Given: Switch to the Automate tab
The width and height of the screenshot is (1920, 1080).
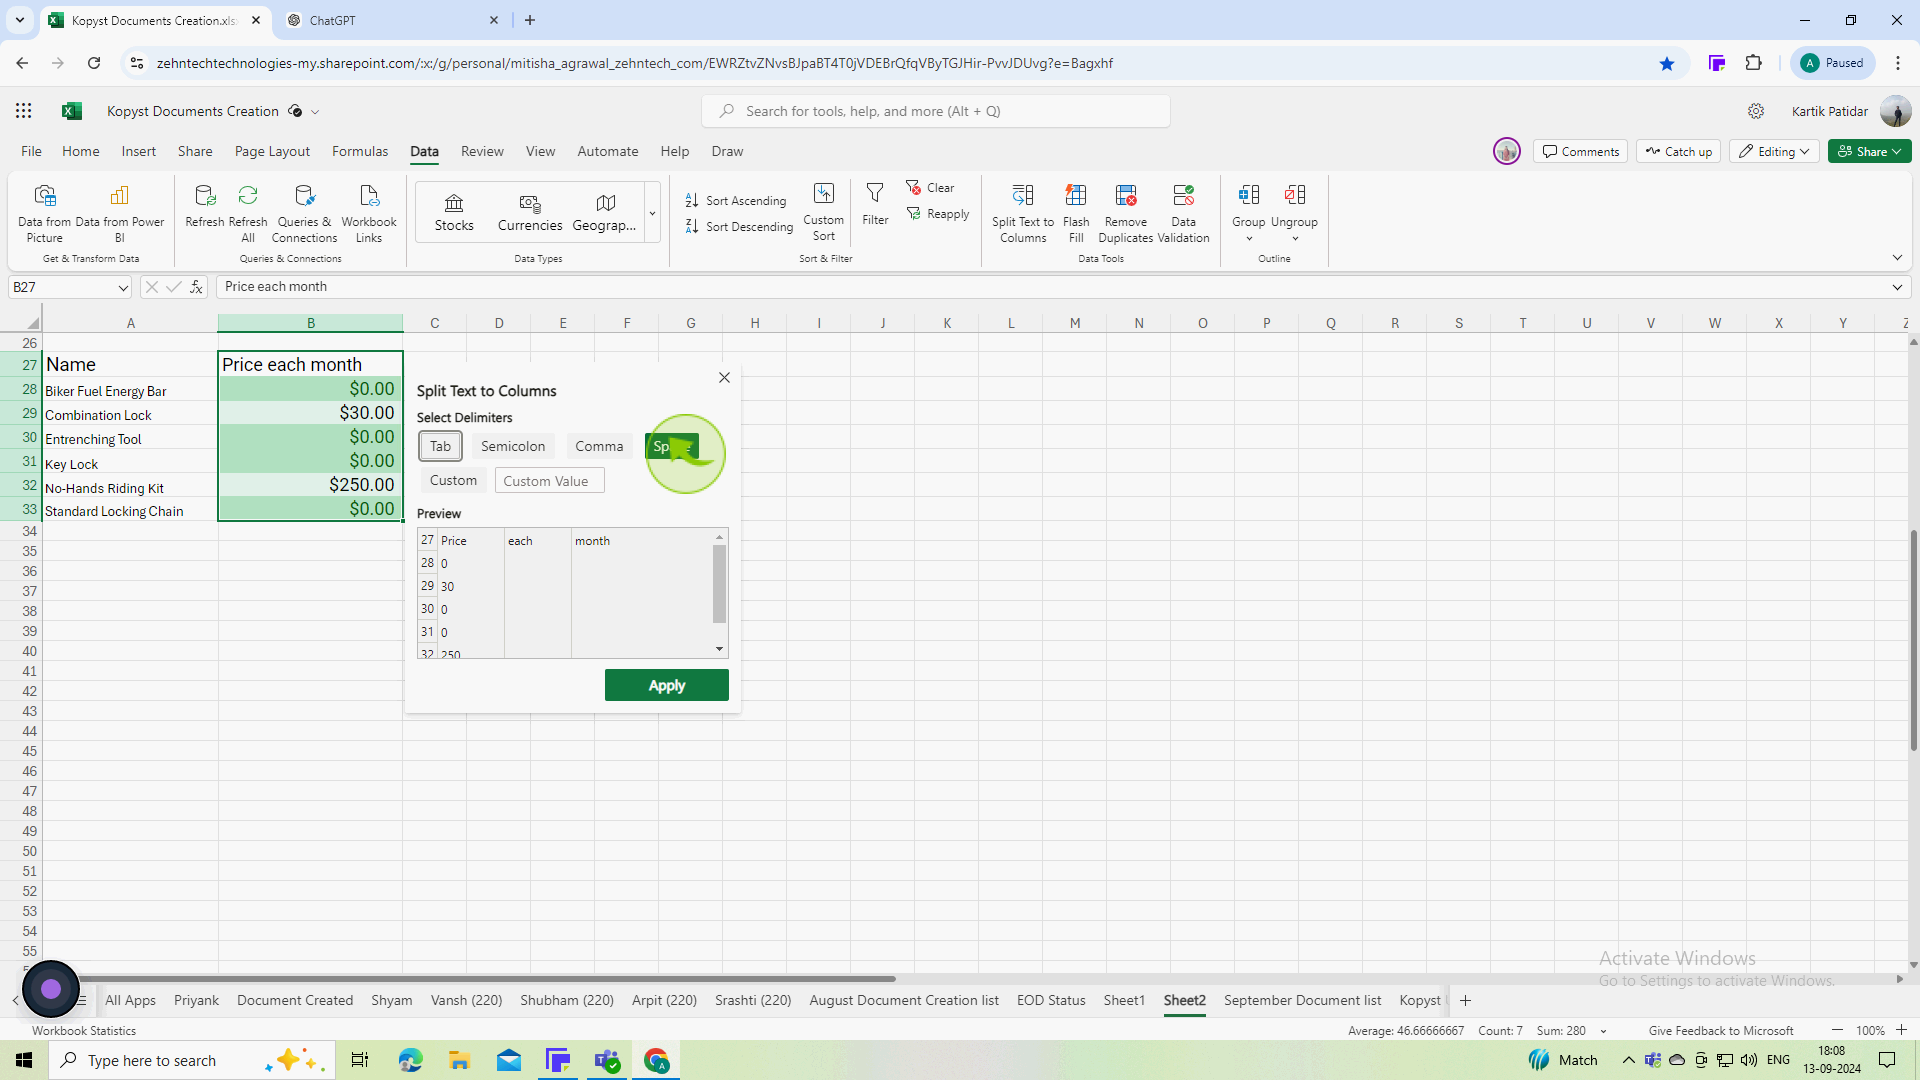Looking at the screenshot, I should point(608,151).
